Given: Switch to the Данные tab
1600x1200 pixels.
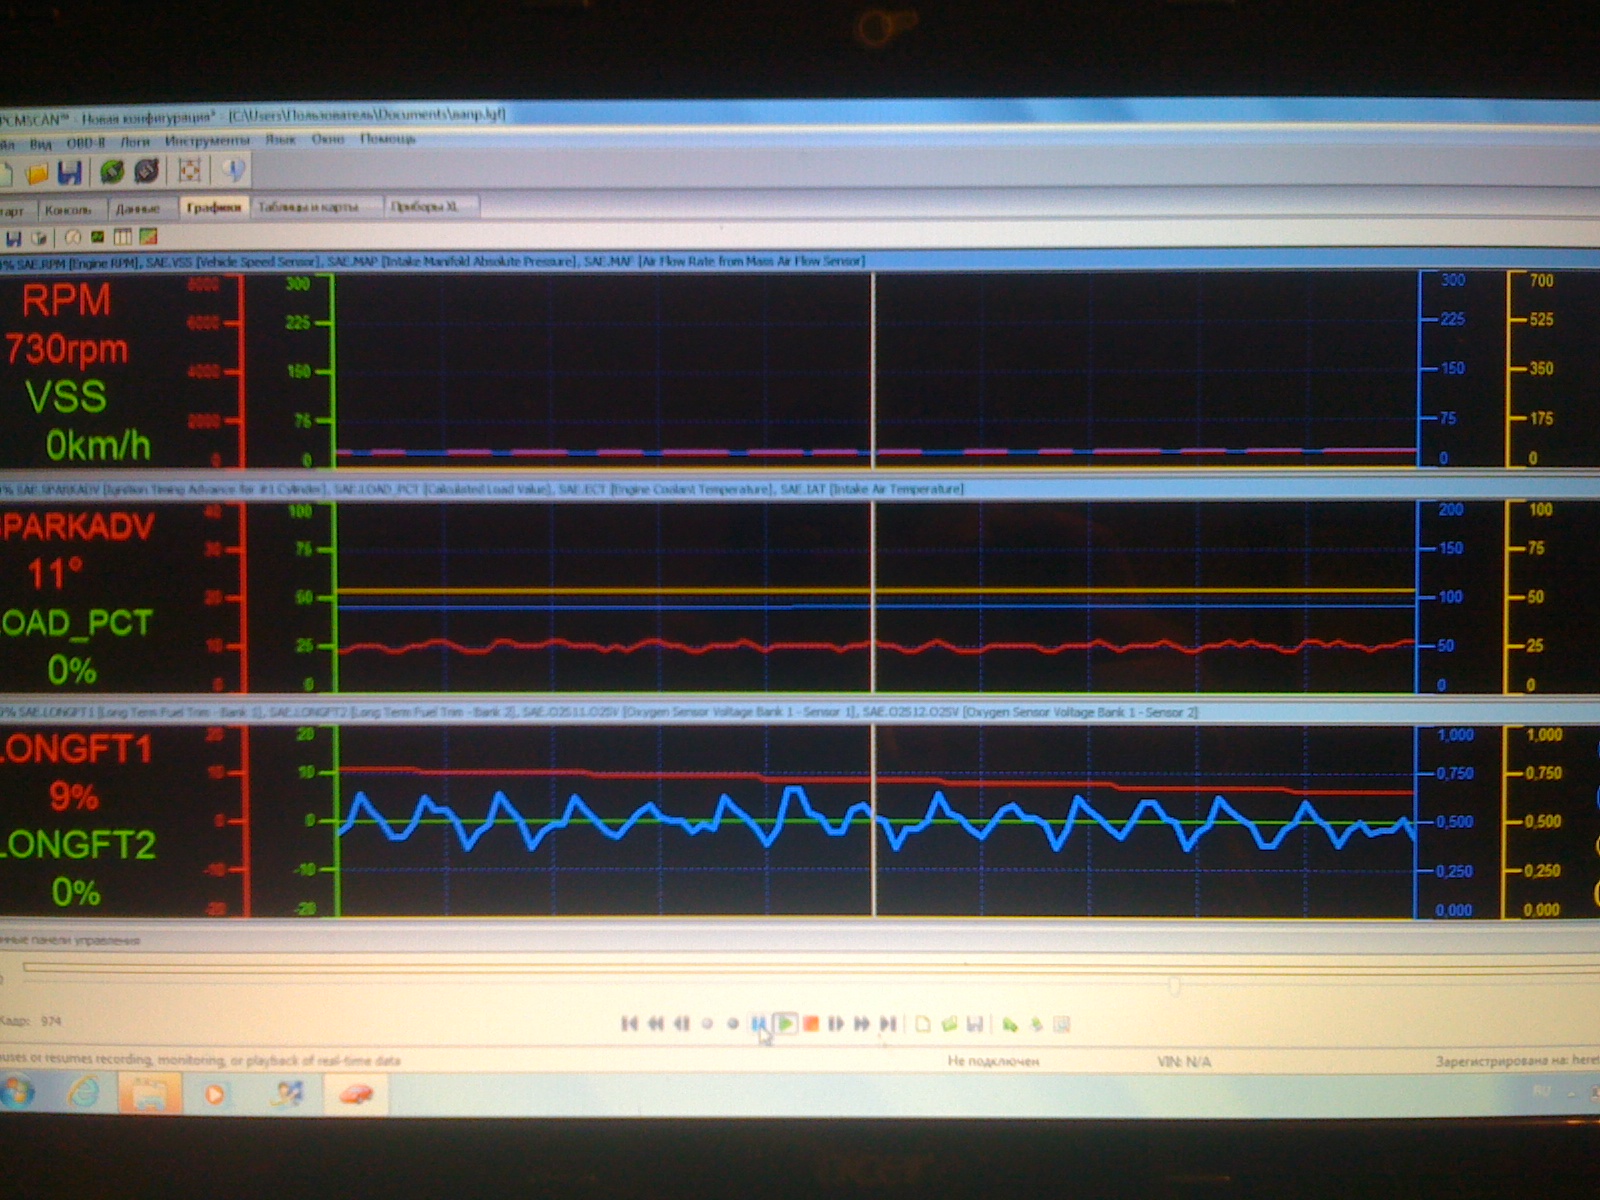Looking at the screenshot, I should [x=137, y=209].
